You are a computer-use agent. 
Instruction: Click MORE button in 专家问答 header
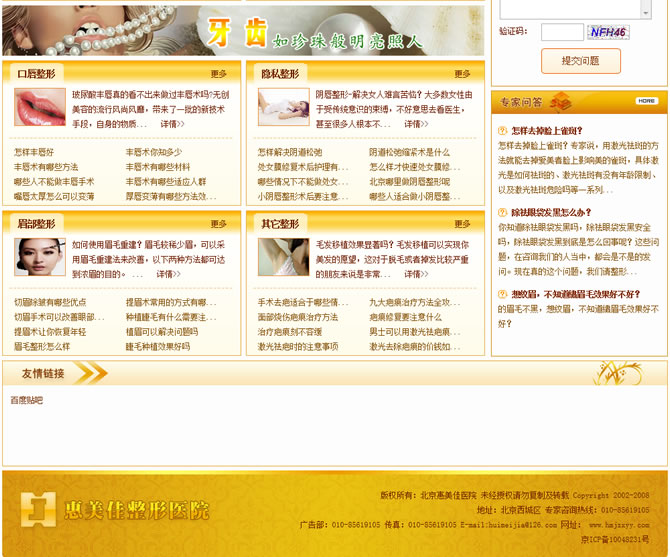coord(646,101)
